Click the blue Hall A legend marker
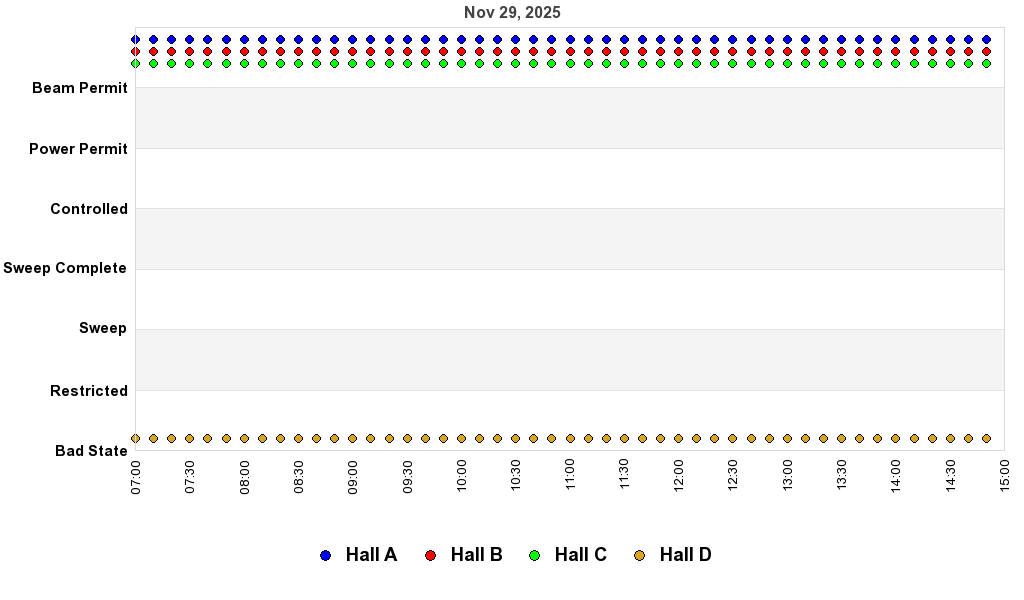This screenshot has height=600, width=1024. point(325,555)
